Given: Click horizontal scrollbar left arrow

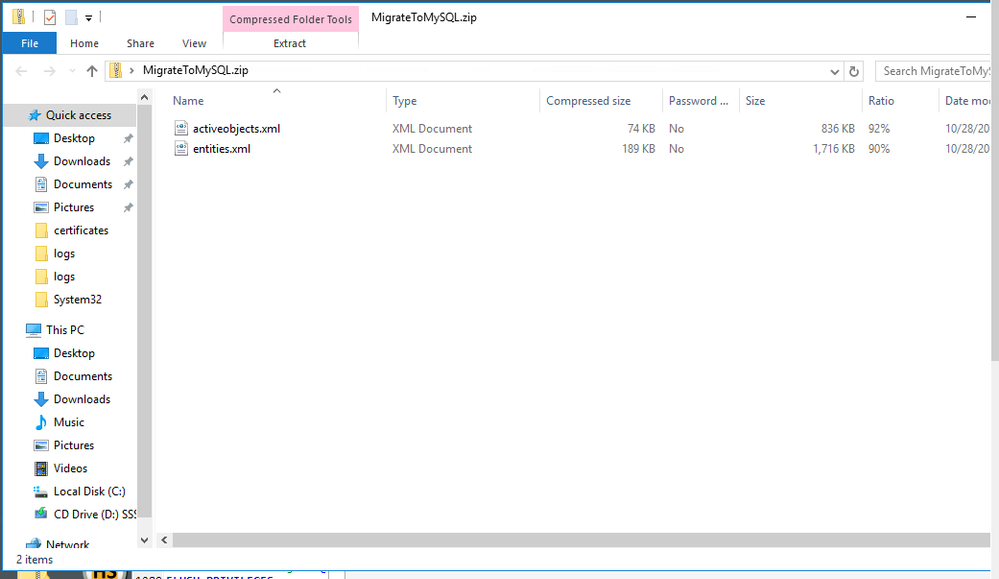Looking at the screenshot, I should [164, 540].
